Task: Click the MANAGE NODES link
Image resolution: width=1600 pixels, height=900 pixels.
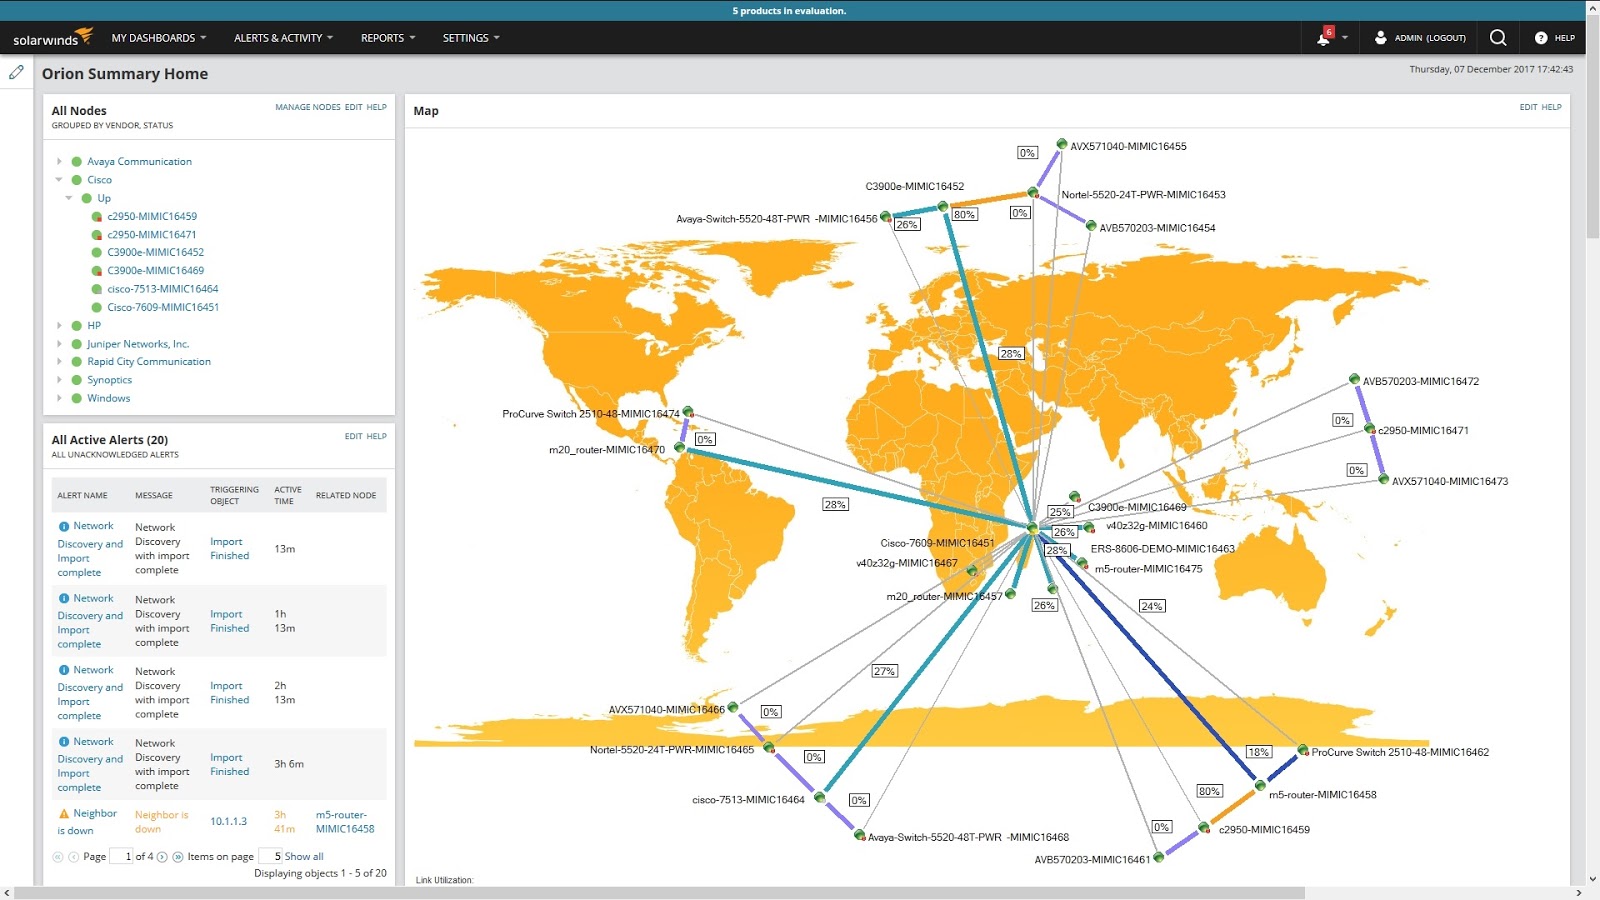Action: [x=307, y=107]
